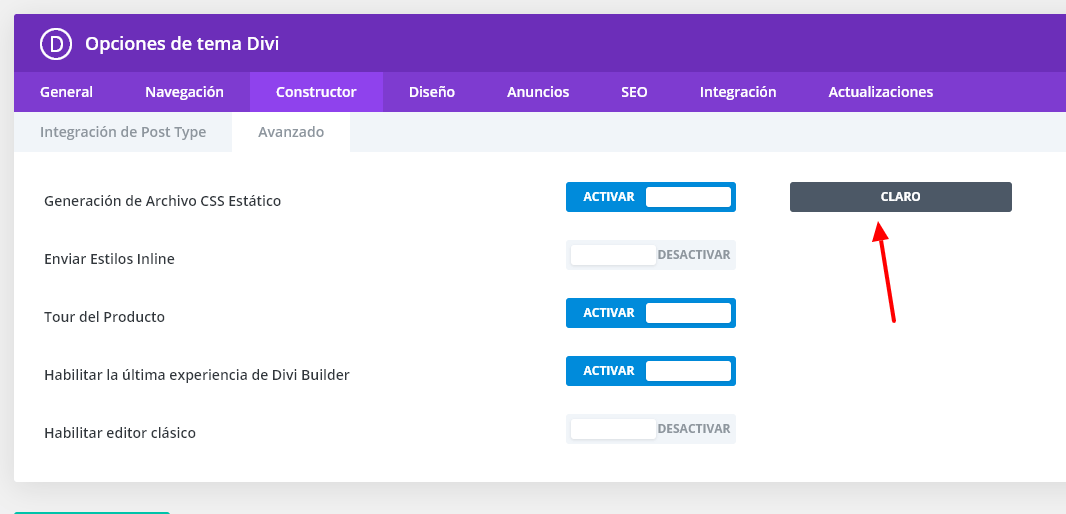Viewport: 1066px width, 514px height.
Task: Click the Opciones de tema Divi title
Action: 182,44
